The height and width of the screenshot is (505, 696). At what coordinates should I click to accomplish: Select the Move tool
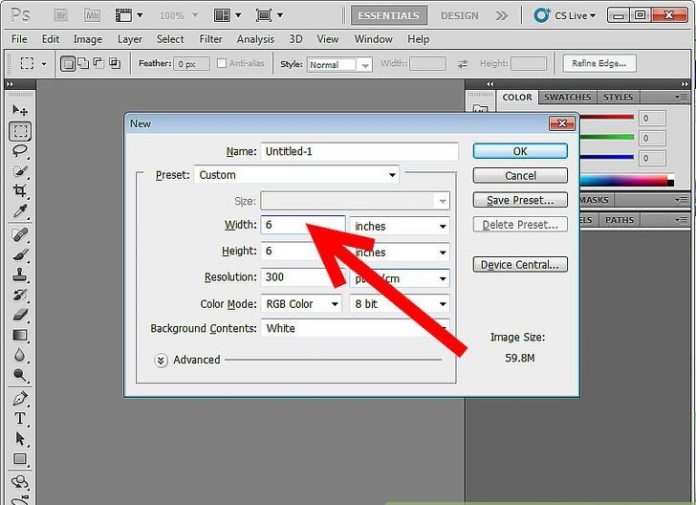(20, 110)
